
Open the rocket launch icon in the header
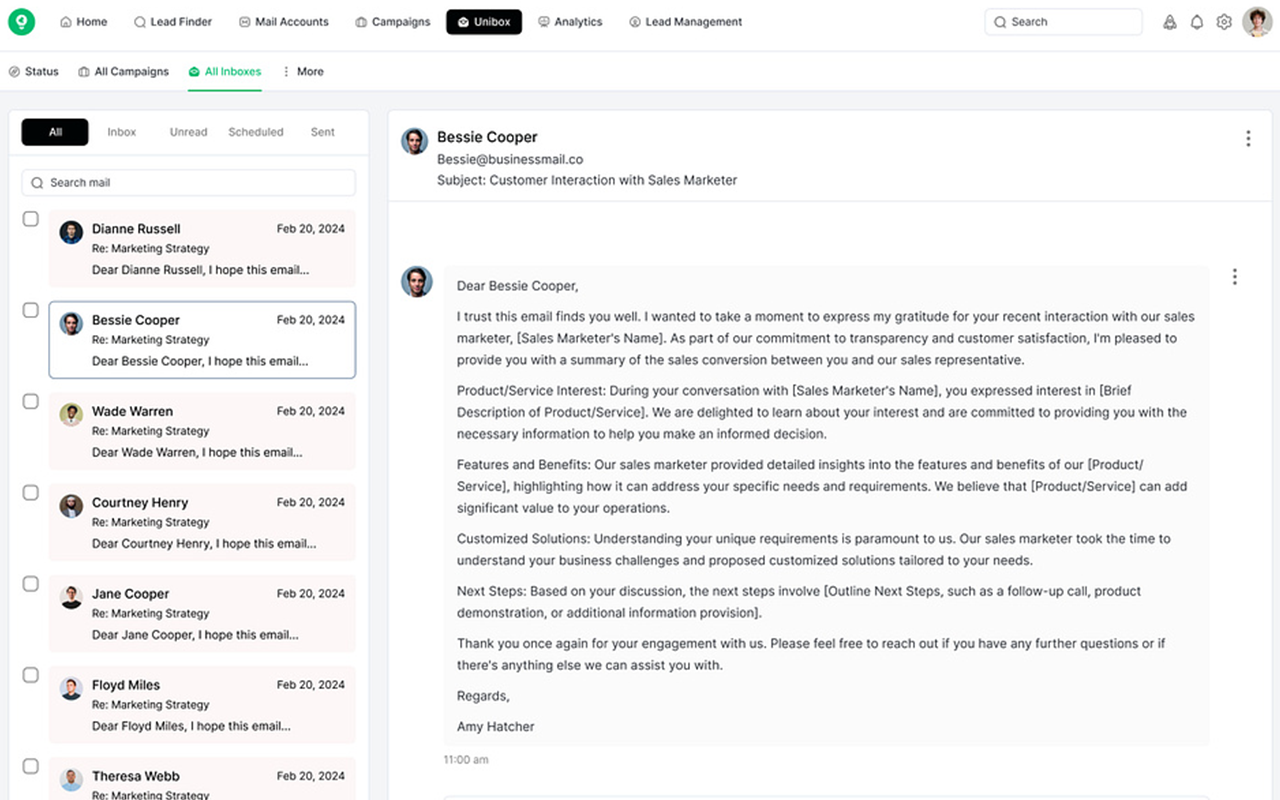(1170, 21)
